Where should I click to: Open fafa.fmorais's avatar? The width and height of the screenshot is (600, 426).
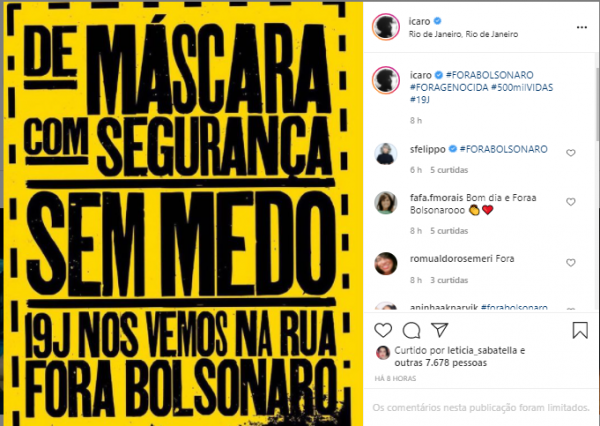(x=386, y=202)
